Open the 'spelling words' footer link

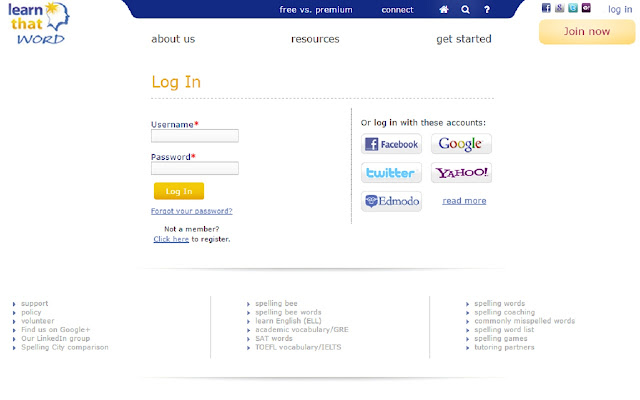point(500,304)
